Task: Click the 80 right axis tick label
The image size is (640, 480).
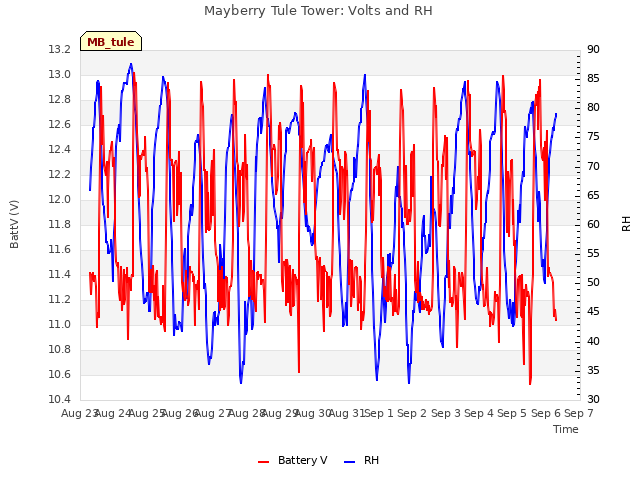Action: click(x=593, y=108)
